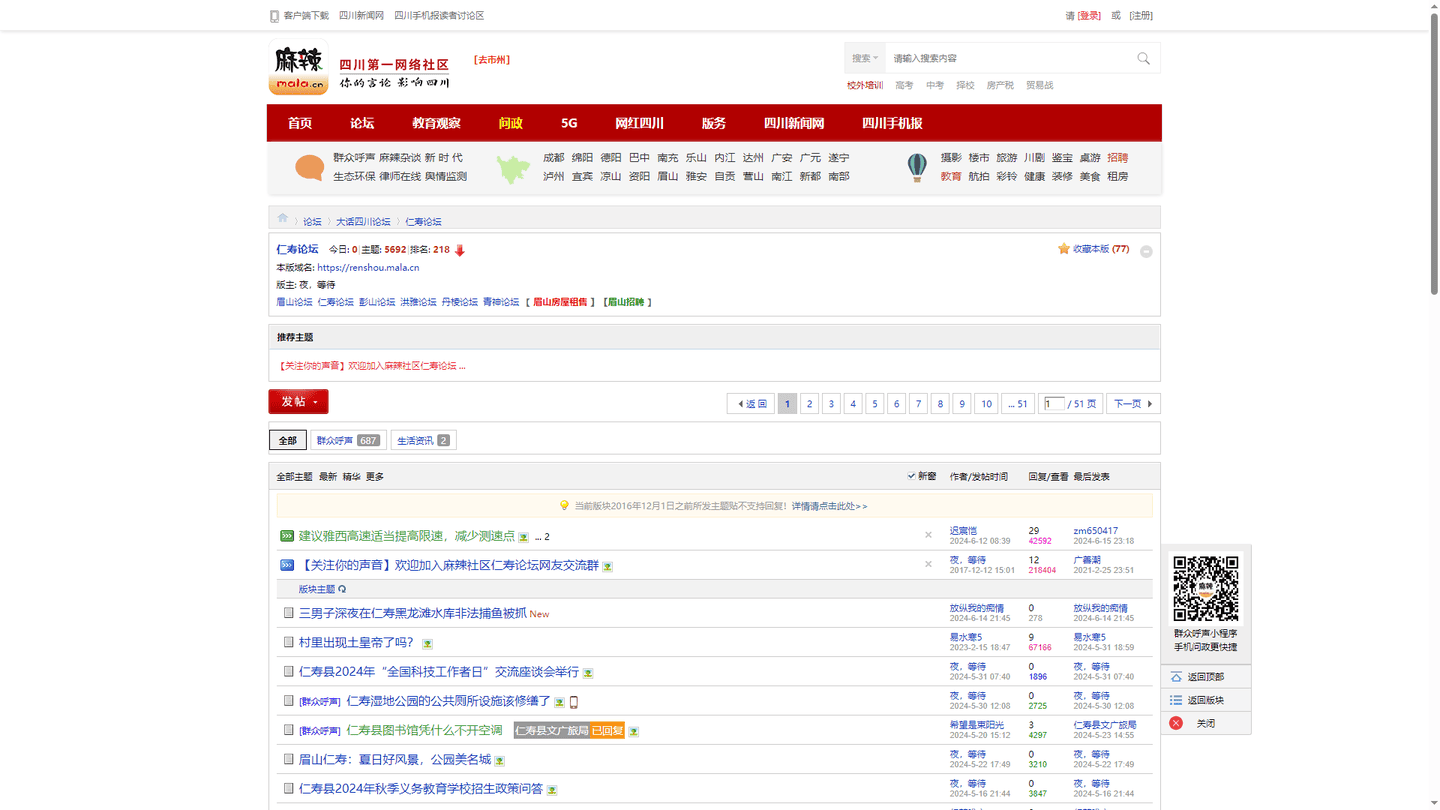
Task: Click the 校外培训 hot search link
Action: [865, 86]
